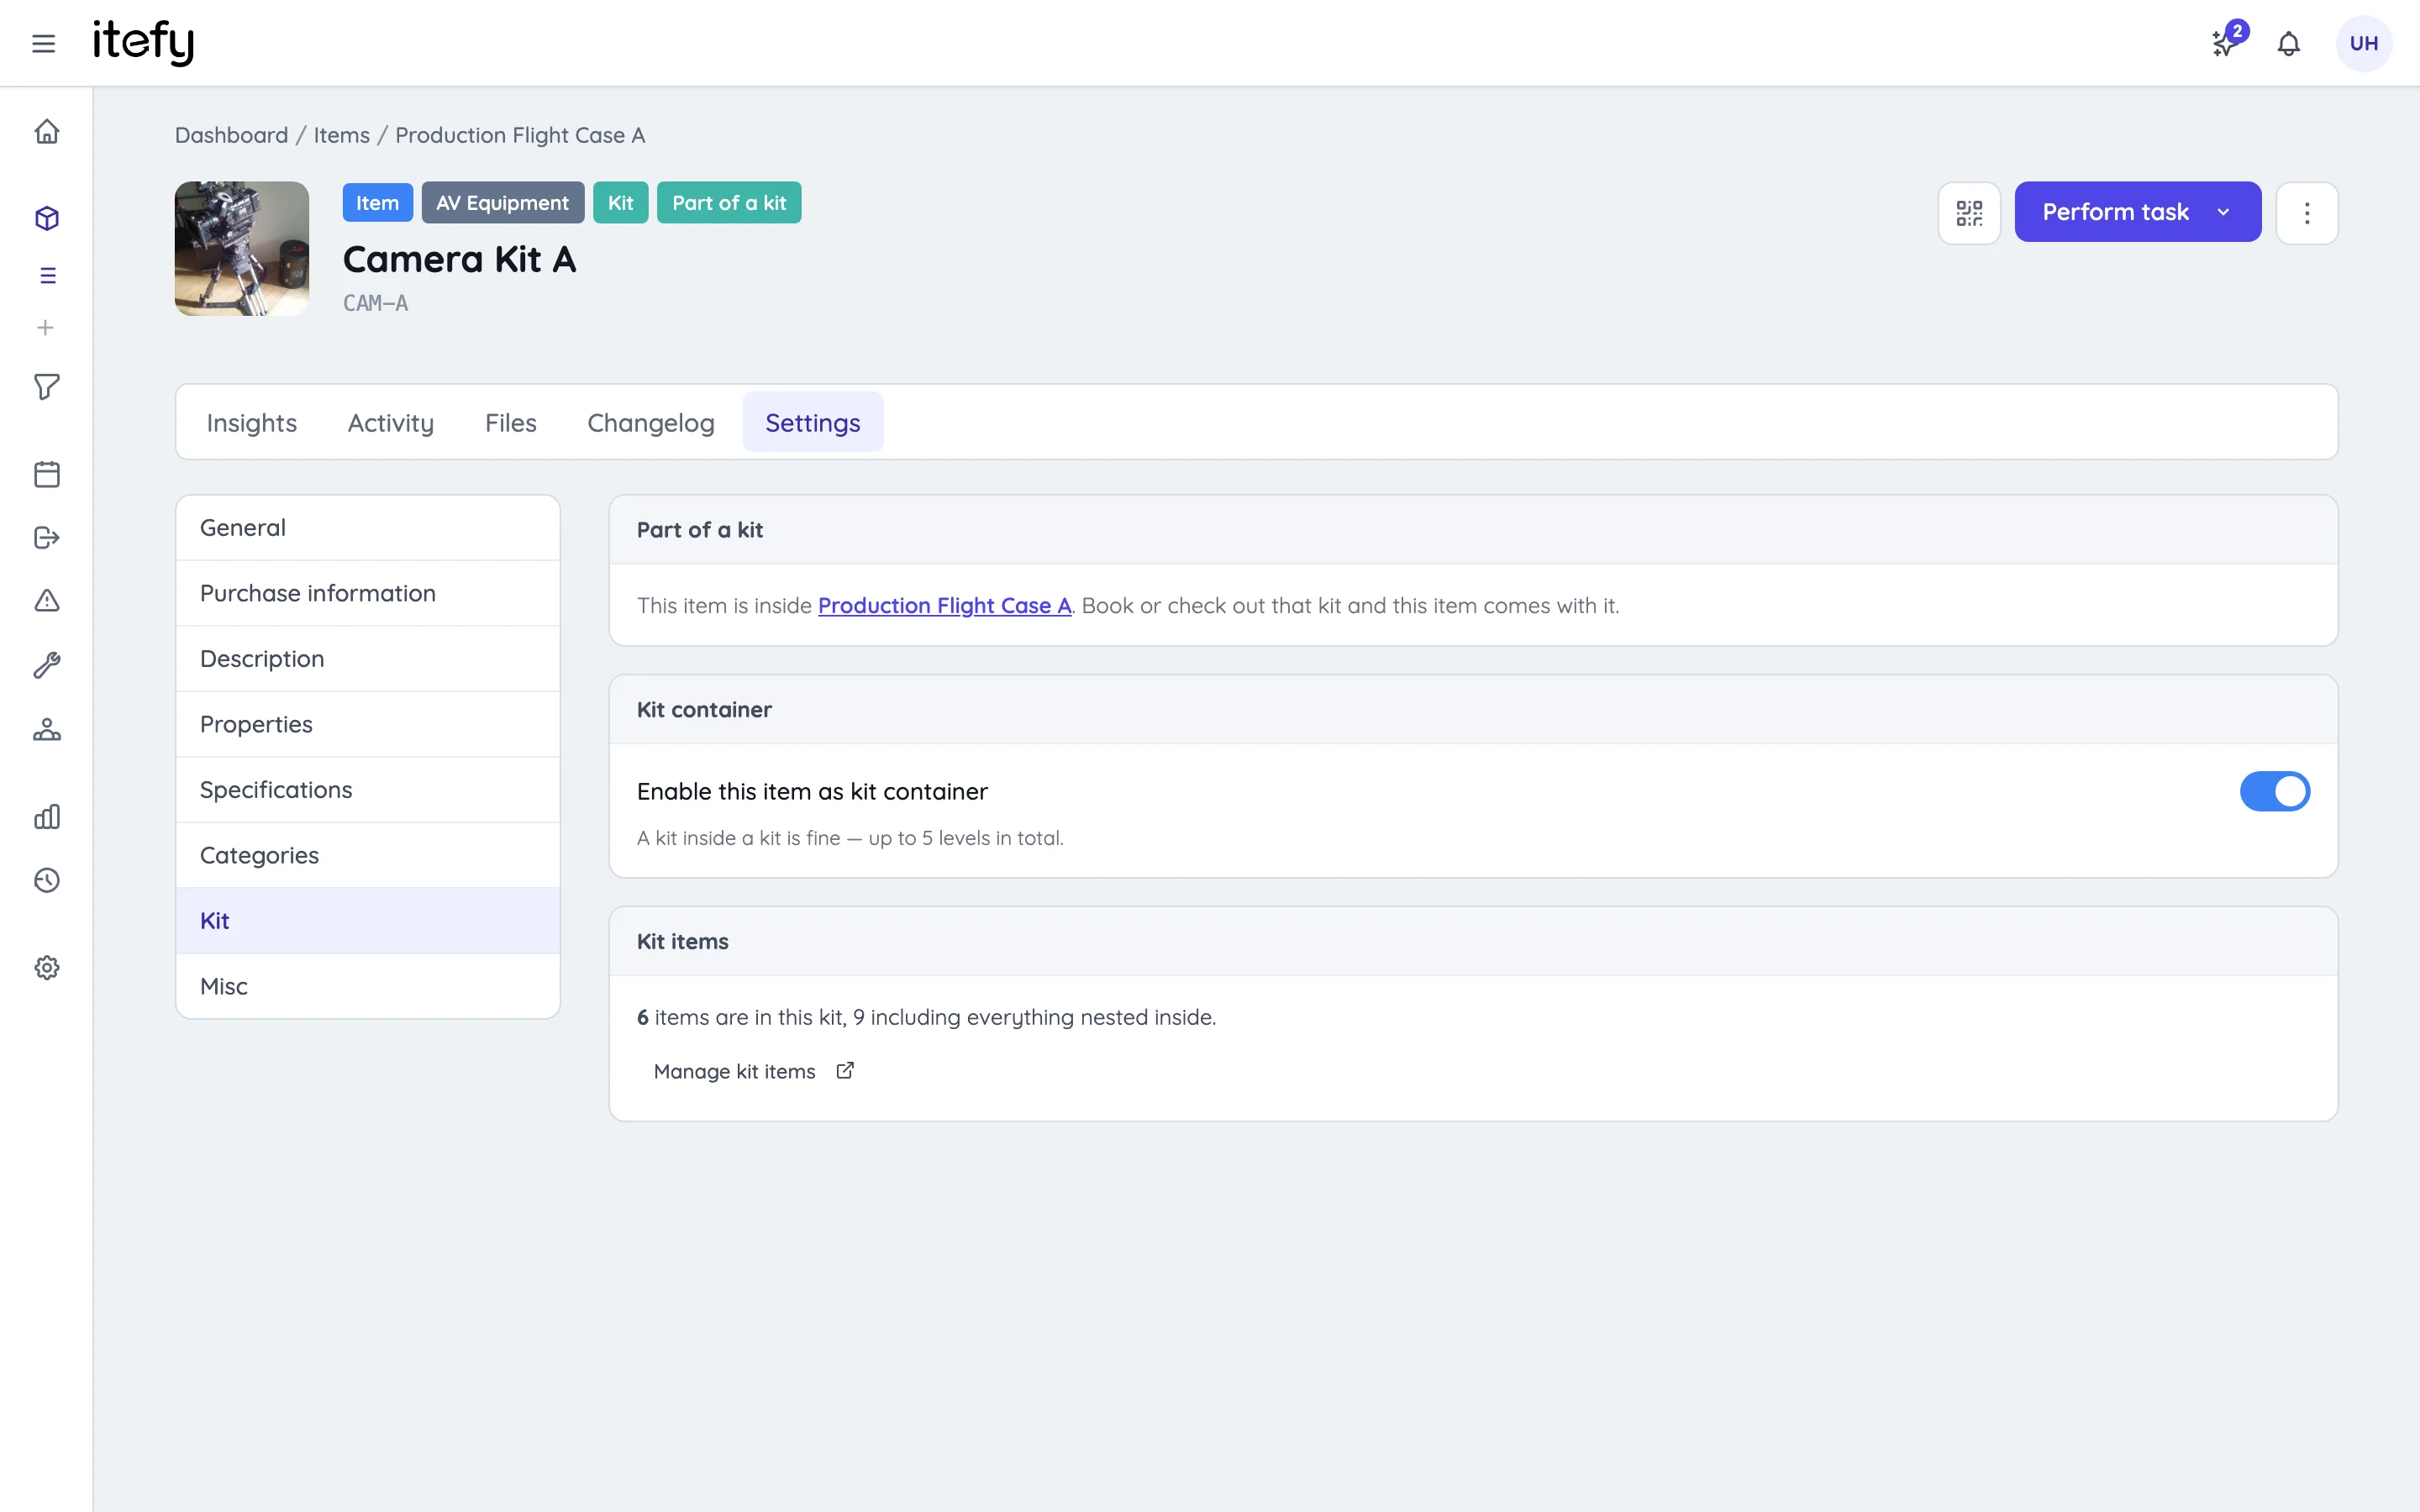
Task: Open the hamburger menu icon
Action: click(43, 43)
